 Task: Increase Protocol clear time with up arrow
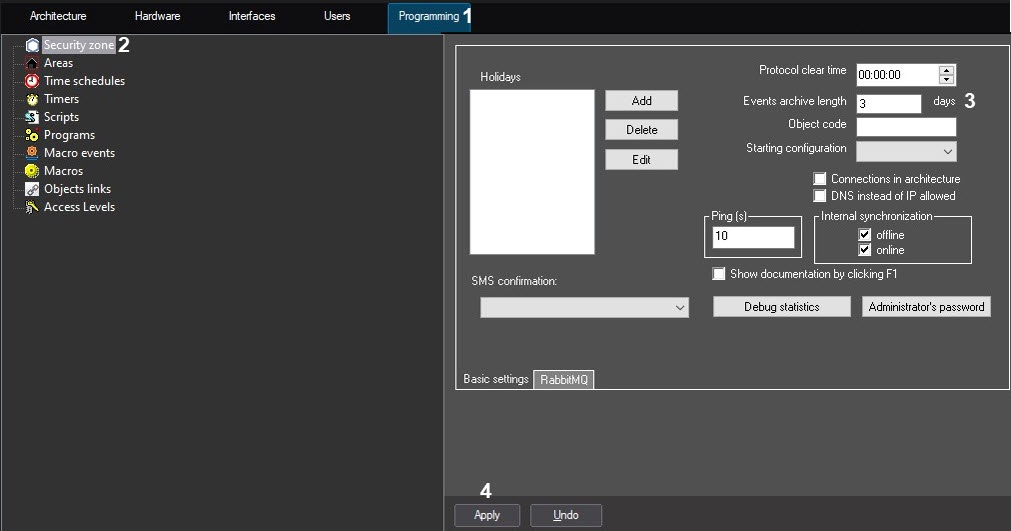click(x=947, y=70)
